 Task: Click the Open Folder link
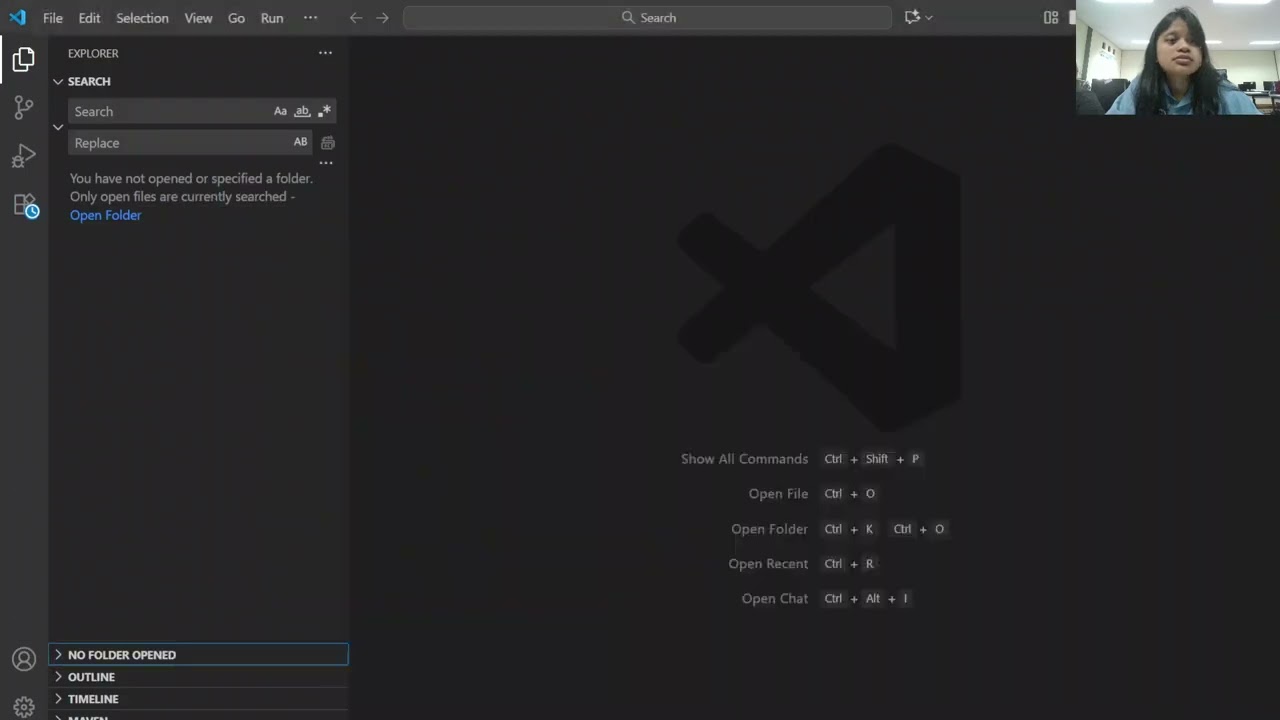pos(106,215)
